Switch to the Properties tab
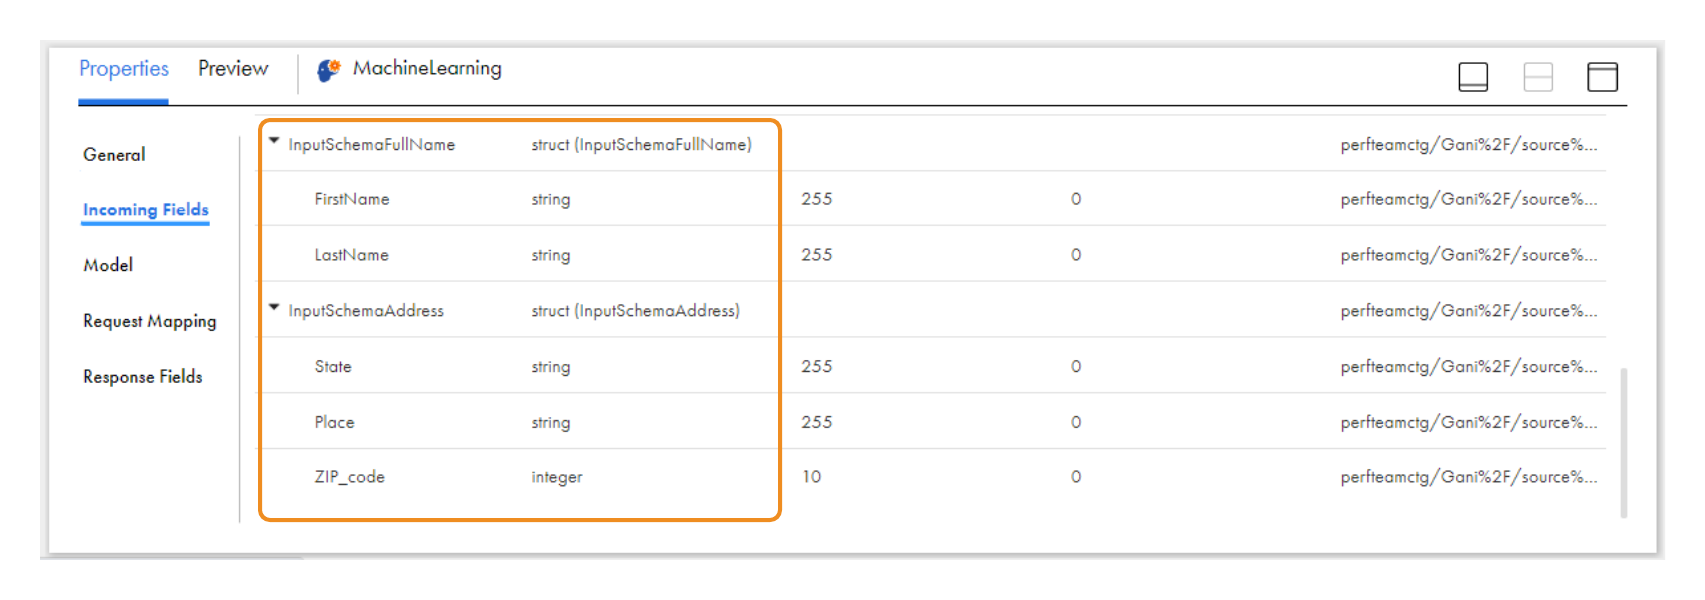1705x600 pixels. (x=124, y=69)
